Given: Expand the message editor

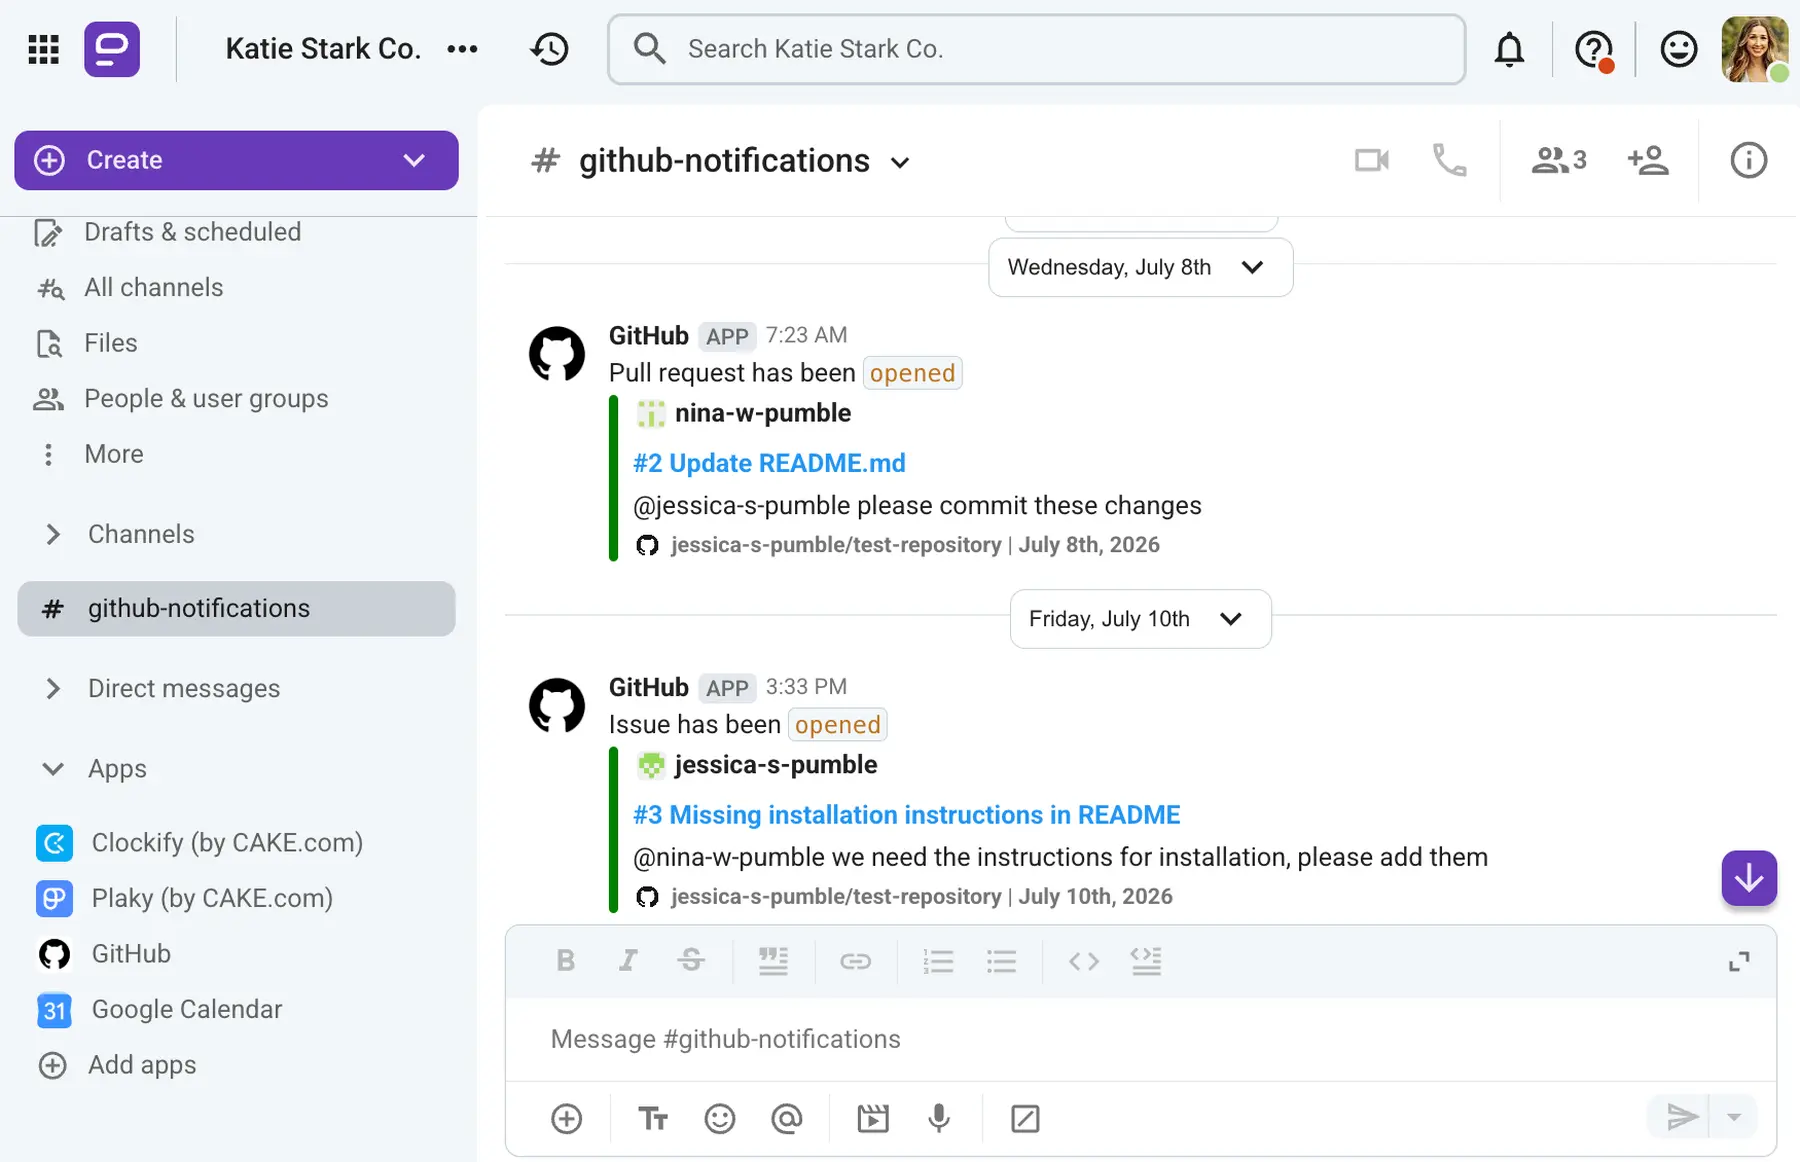Looking at the screenshot, I should coord(1739,961).
